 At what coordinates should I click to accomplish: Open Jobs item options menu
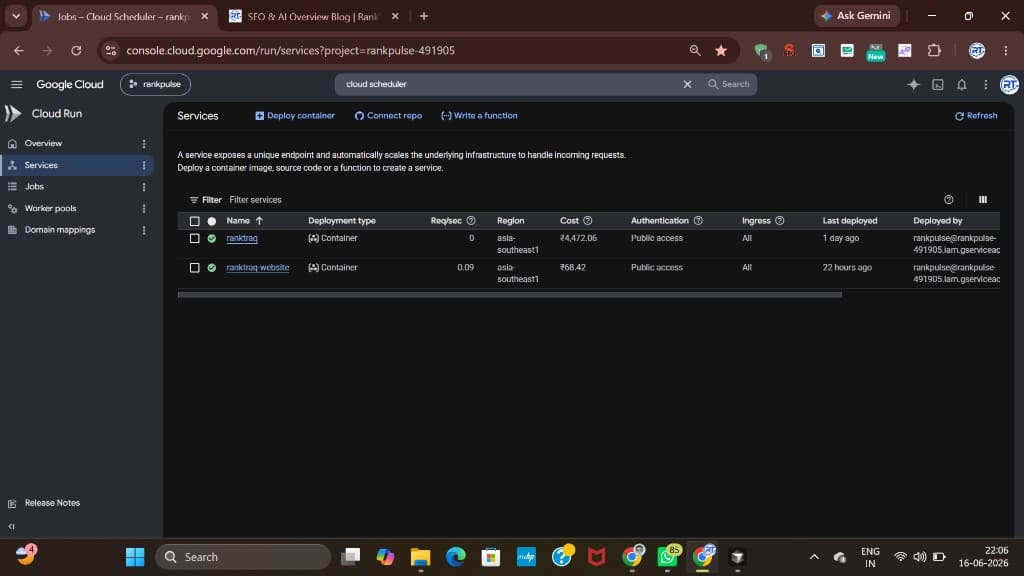click(144, 187)
